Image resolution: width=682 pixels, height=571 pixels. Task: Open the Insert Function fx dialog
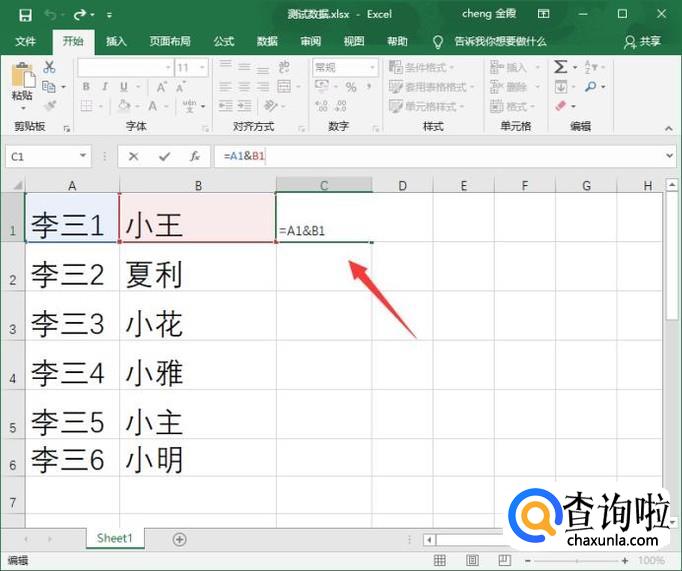pos(195,156)
